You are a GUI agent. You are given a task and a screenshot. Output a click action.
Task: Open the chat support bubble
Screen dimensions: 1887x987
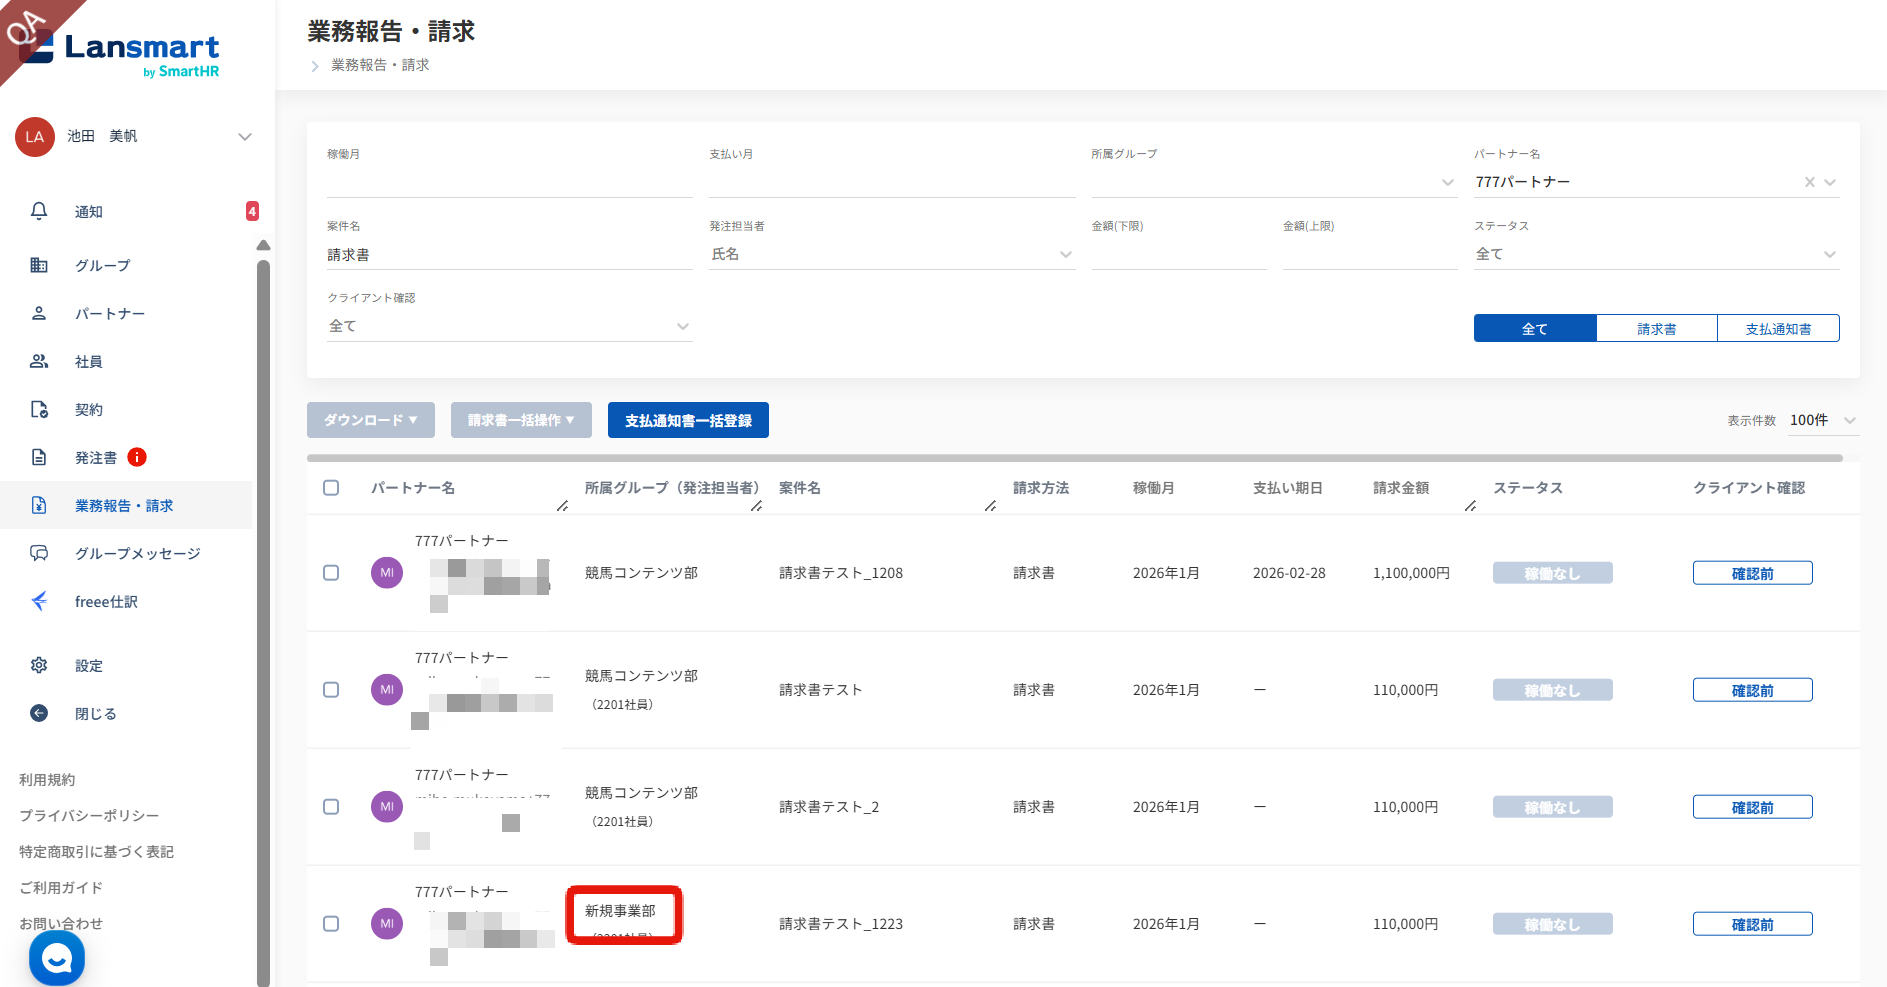(x=57, y=959)
